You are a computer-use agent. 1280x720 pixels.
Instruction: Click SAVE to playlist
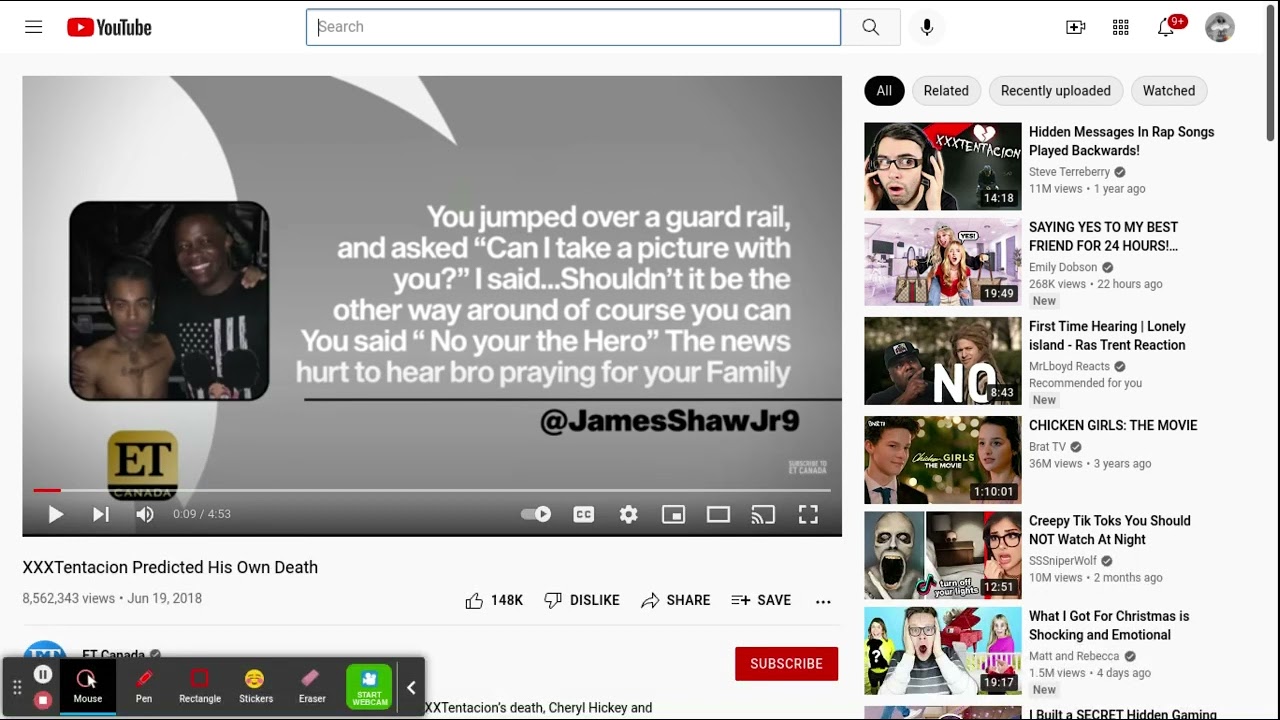pos(761,600)
